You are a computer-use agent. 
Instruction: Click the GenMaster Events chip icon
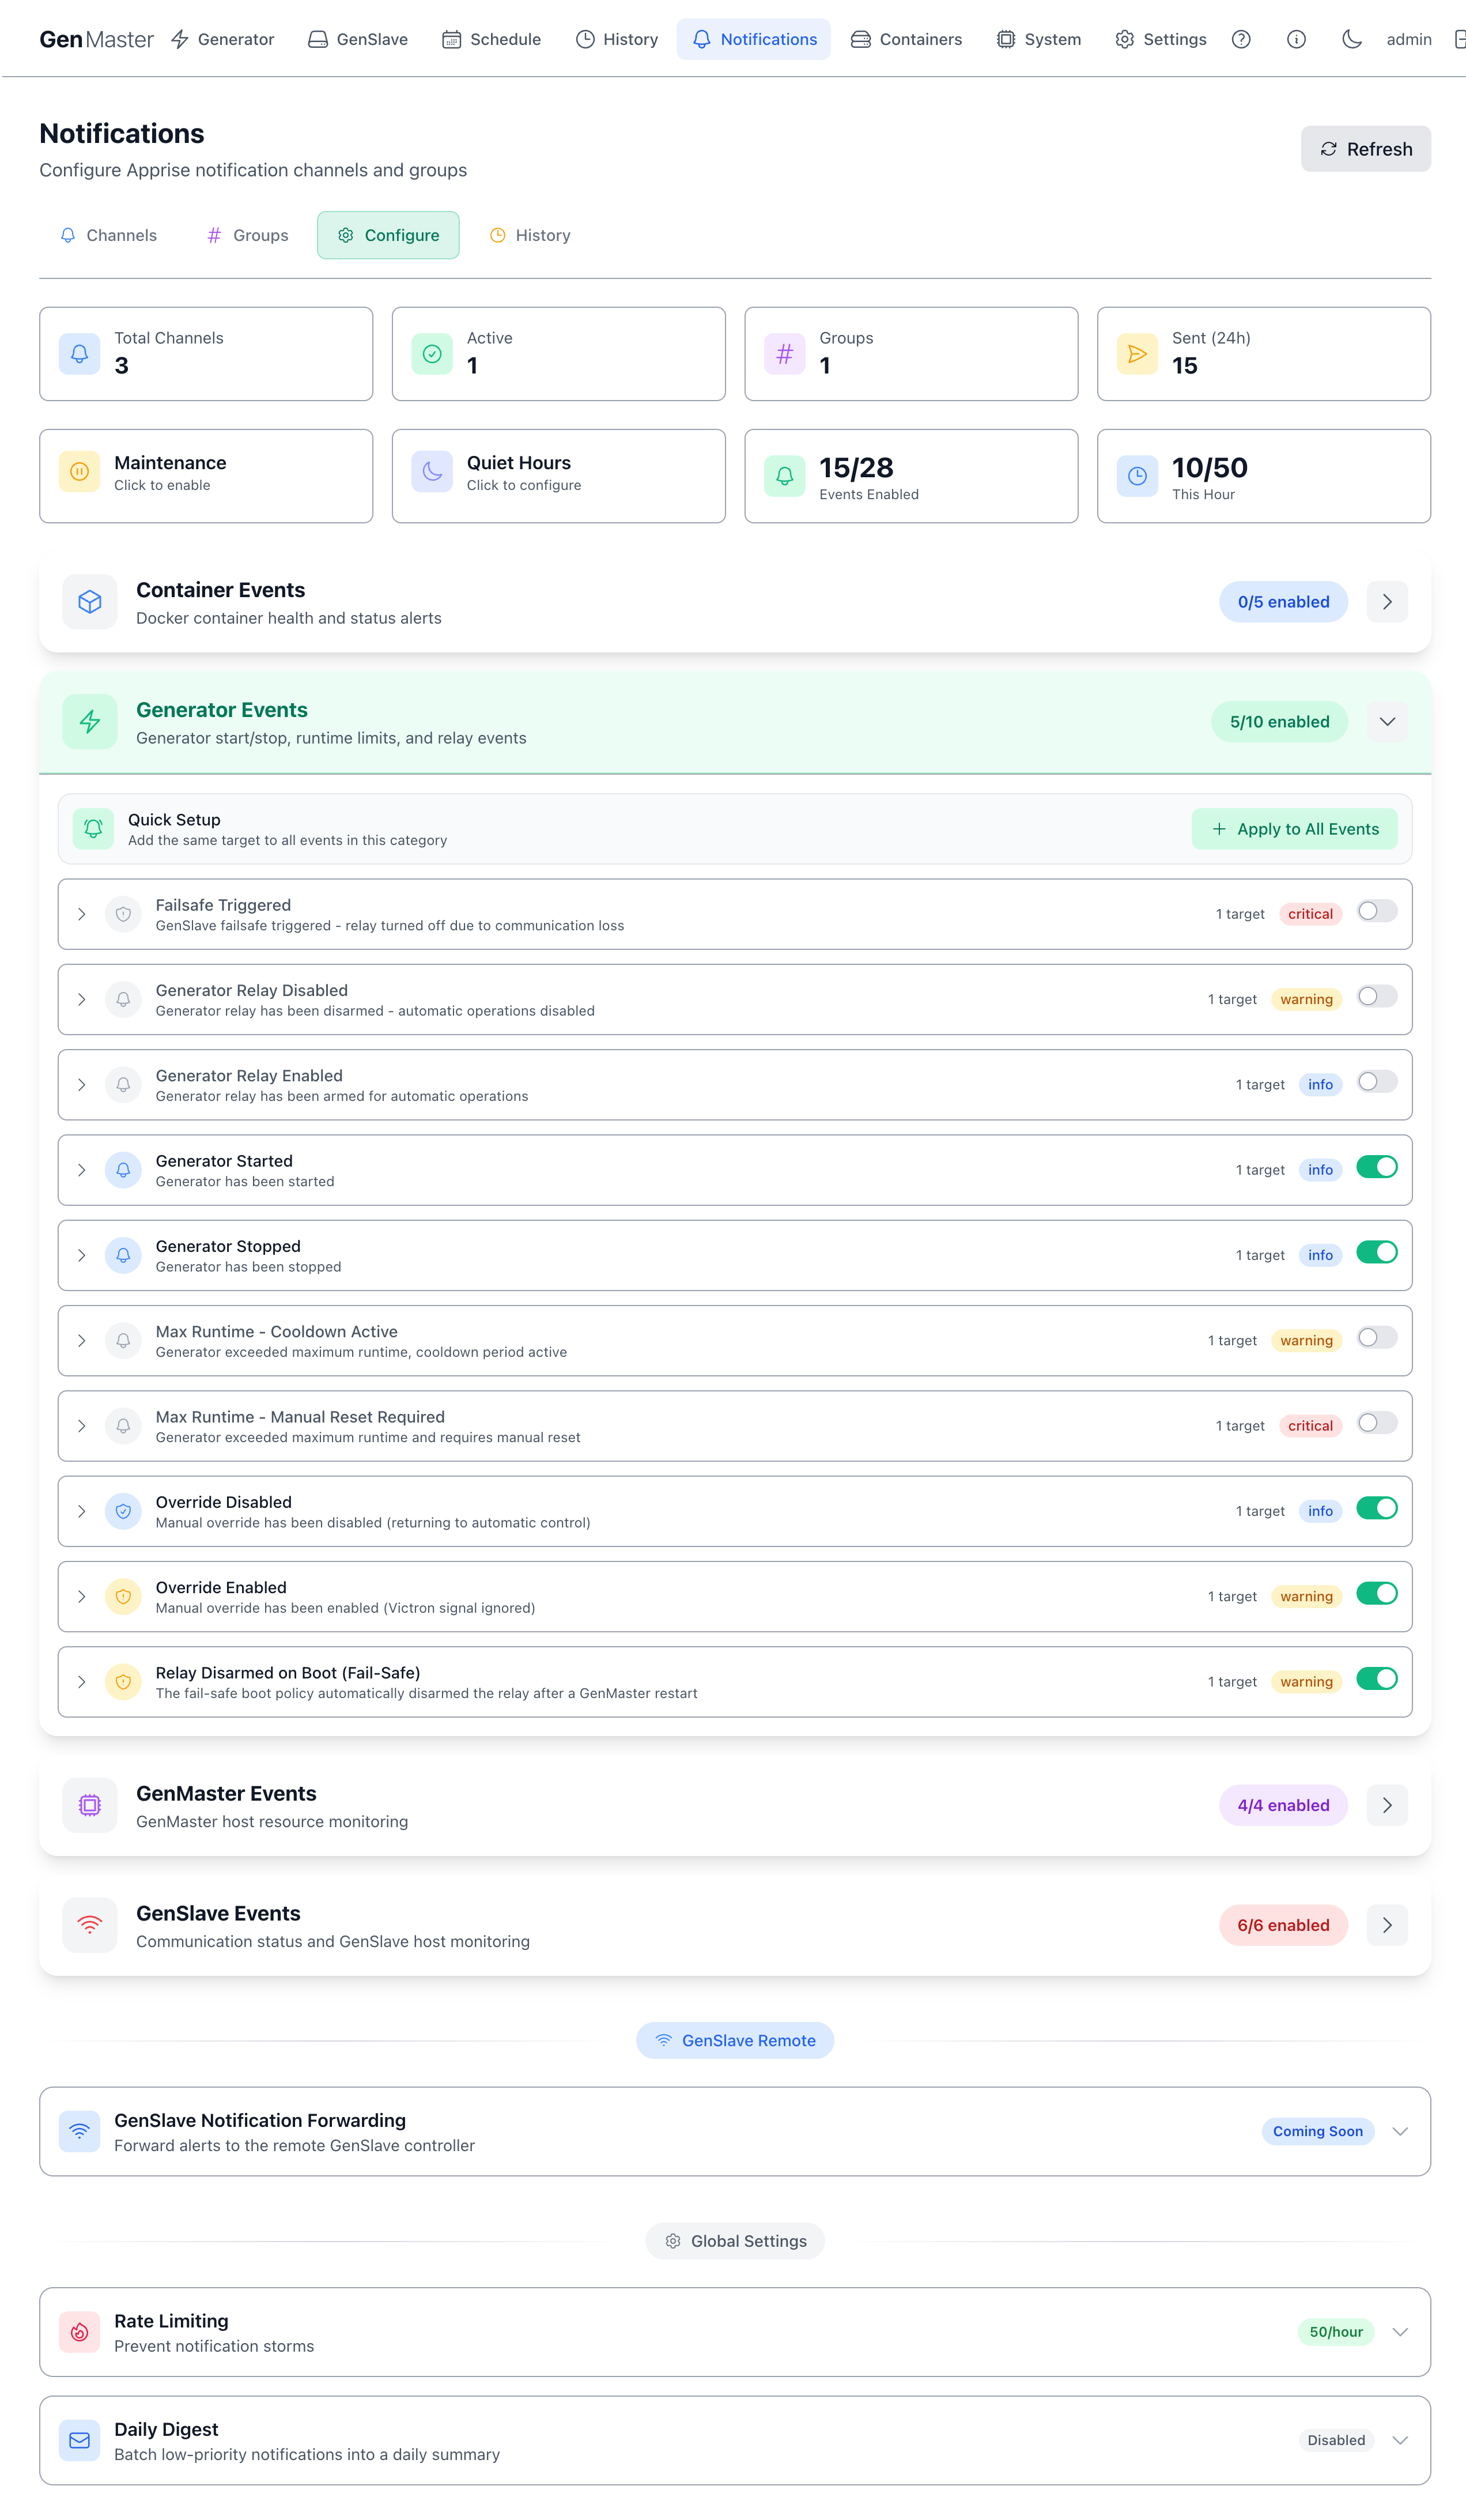click(x=90, y=1806)
